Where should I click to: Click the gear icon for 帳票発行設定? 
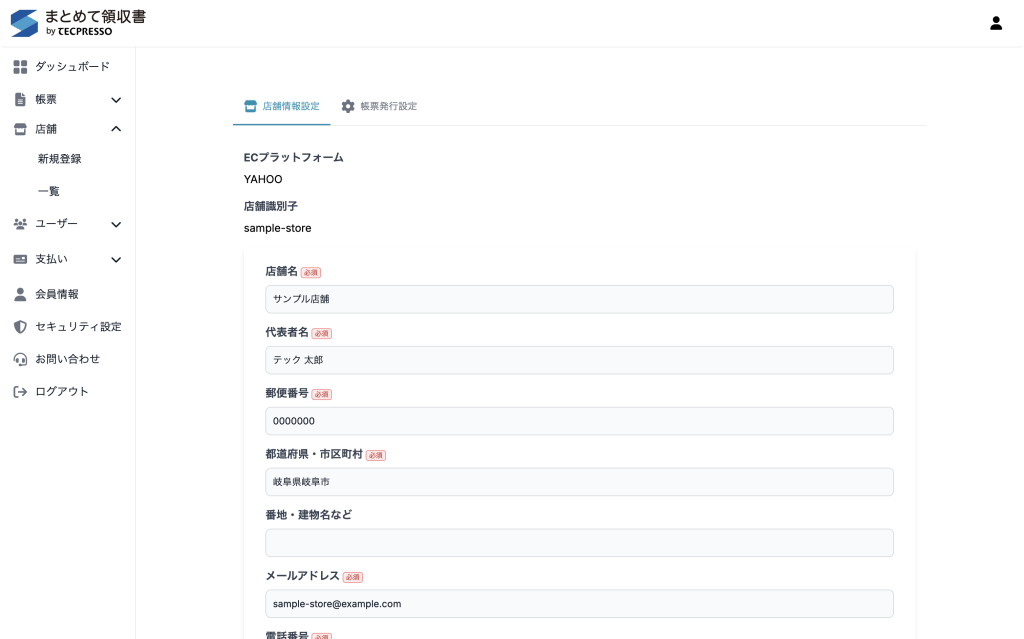pos(348,106)
